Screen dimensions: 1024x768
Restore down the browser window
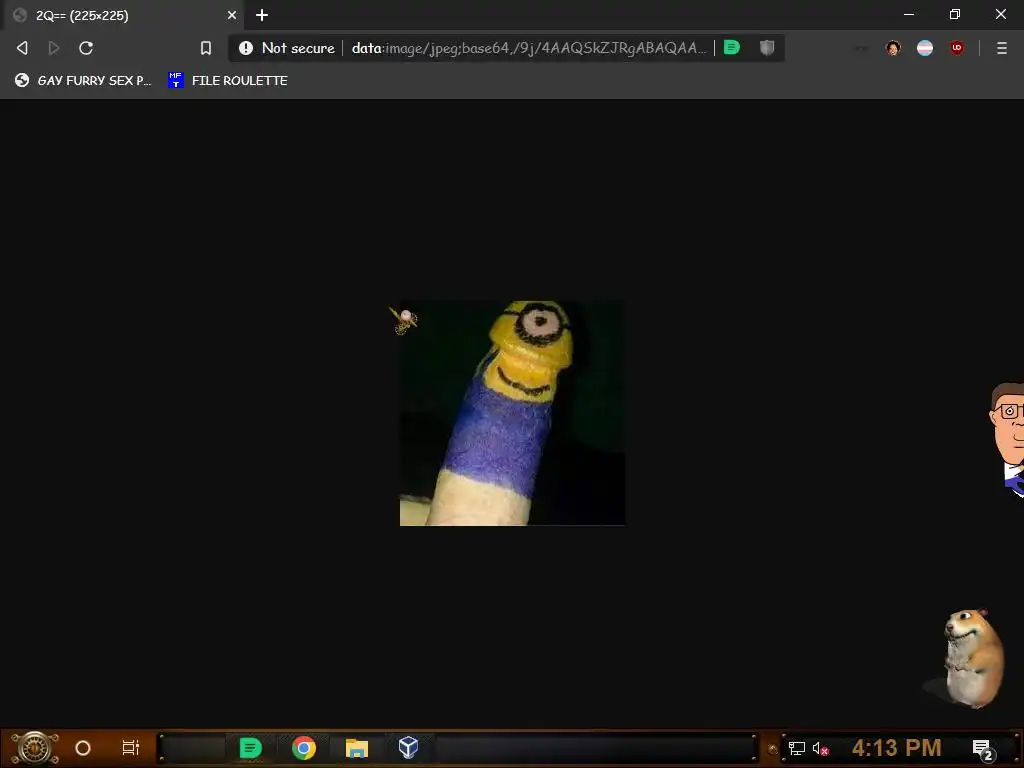coord(955,14)
